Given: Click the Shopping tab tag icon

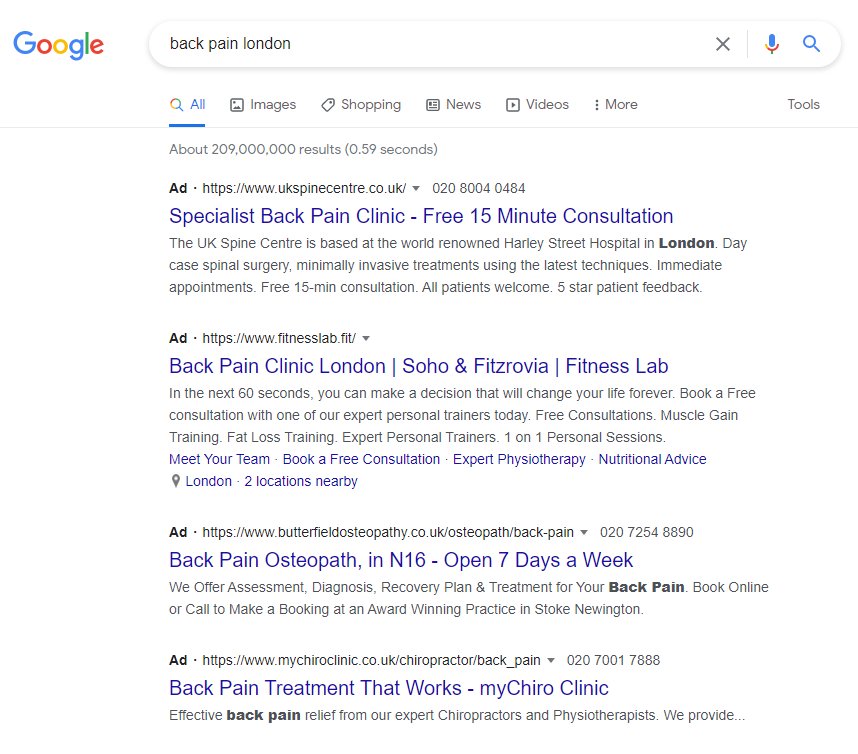Looking at the screenshot, I should point(328,105).
